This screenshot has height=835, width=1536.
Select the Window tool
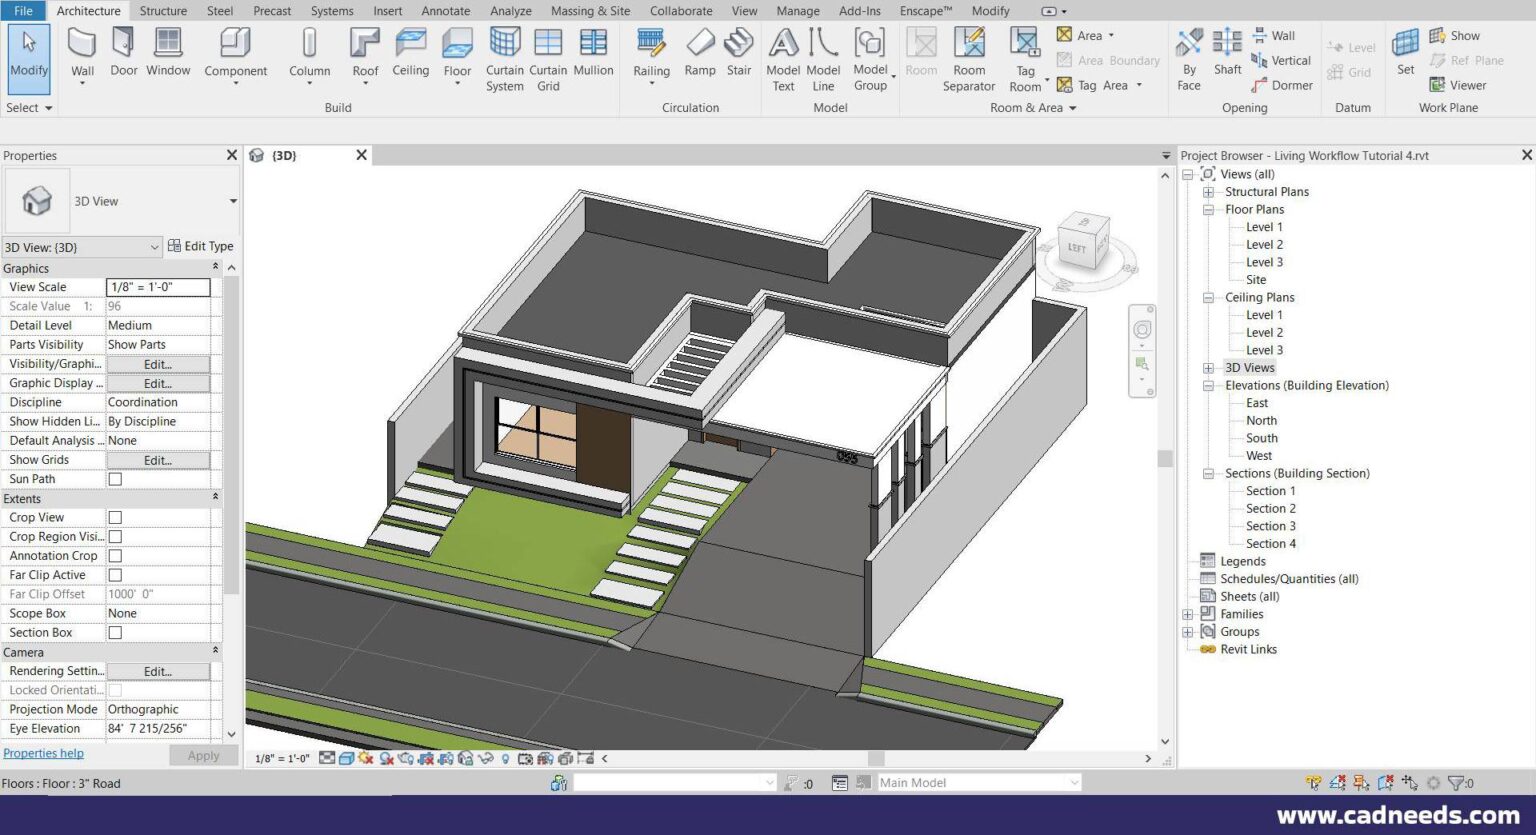click(168, 52)
